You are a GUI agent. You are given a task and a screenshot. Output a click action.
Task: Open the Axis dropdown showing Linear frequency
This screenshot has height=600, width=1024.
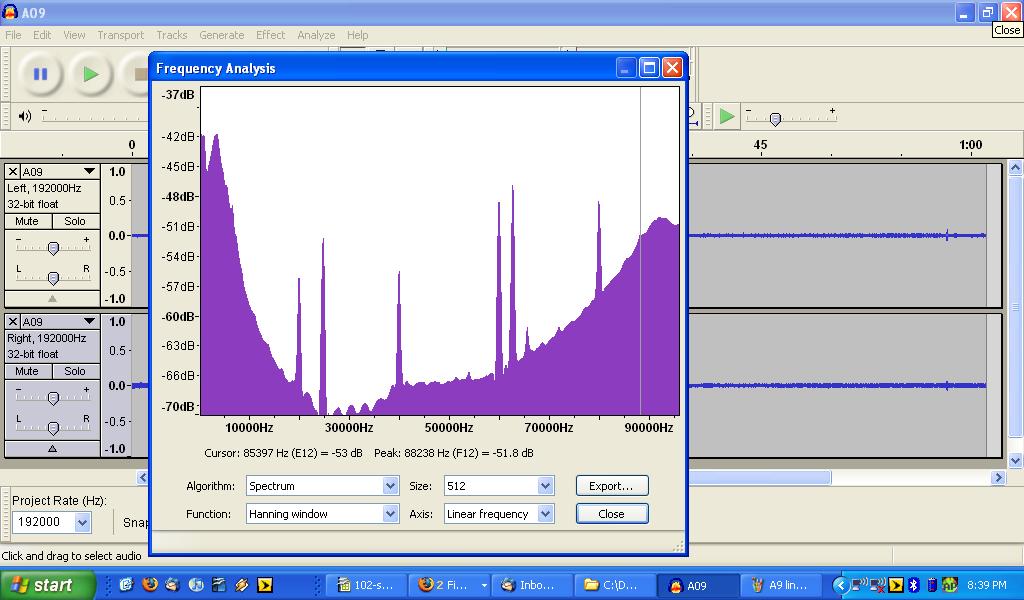[545, 514]
